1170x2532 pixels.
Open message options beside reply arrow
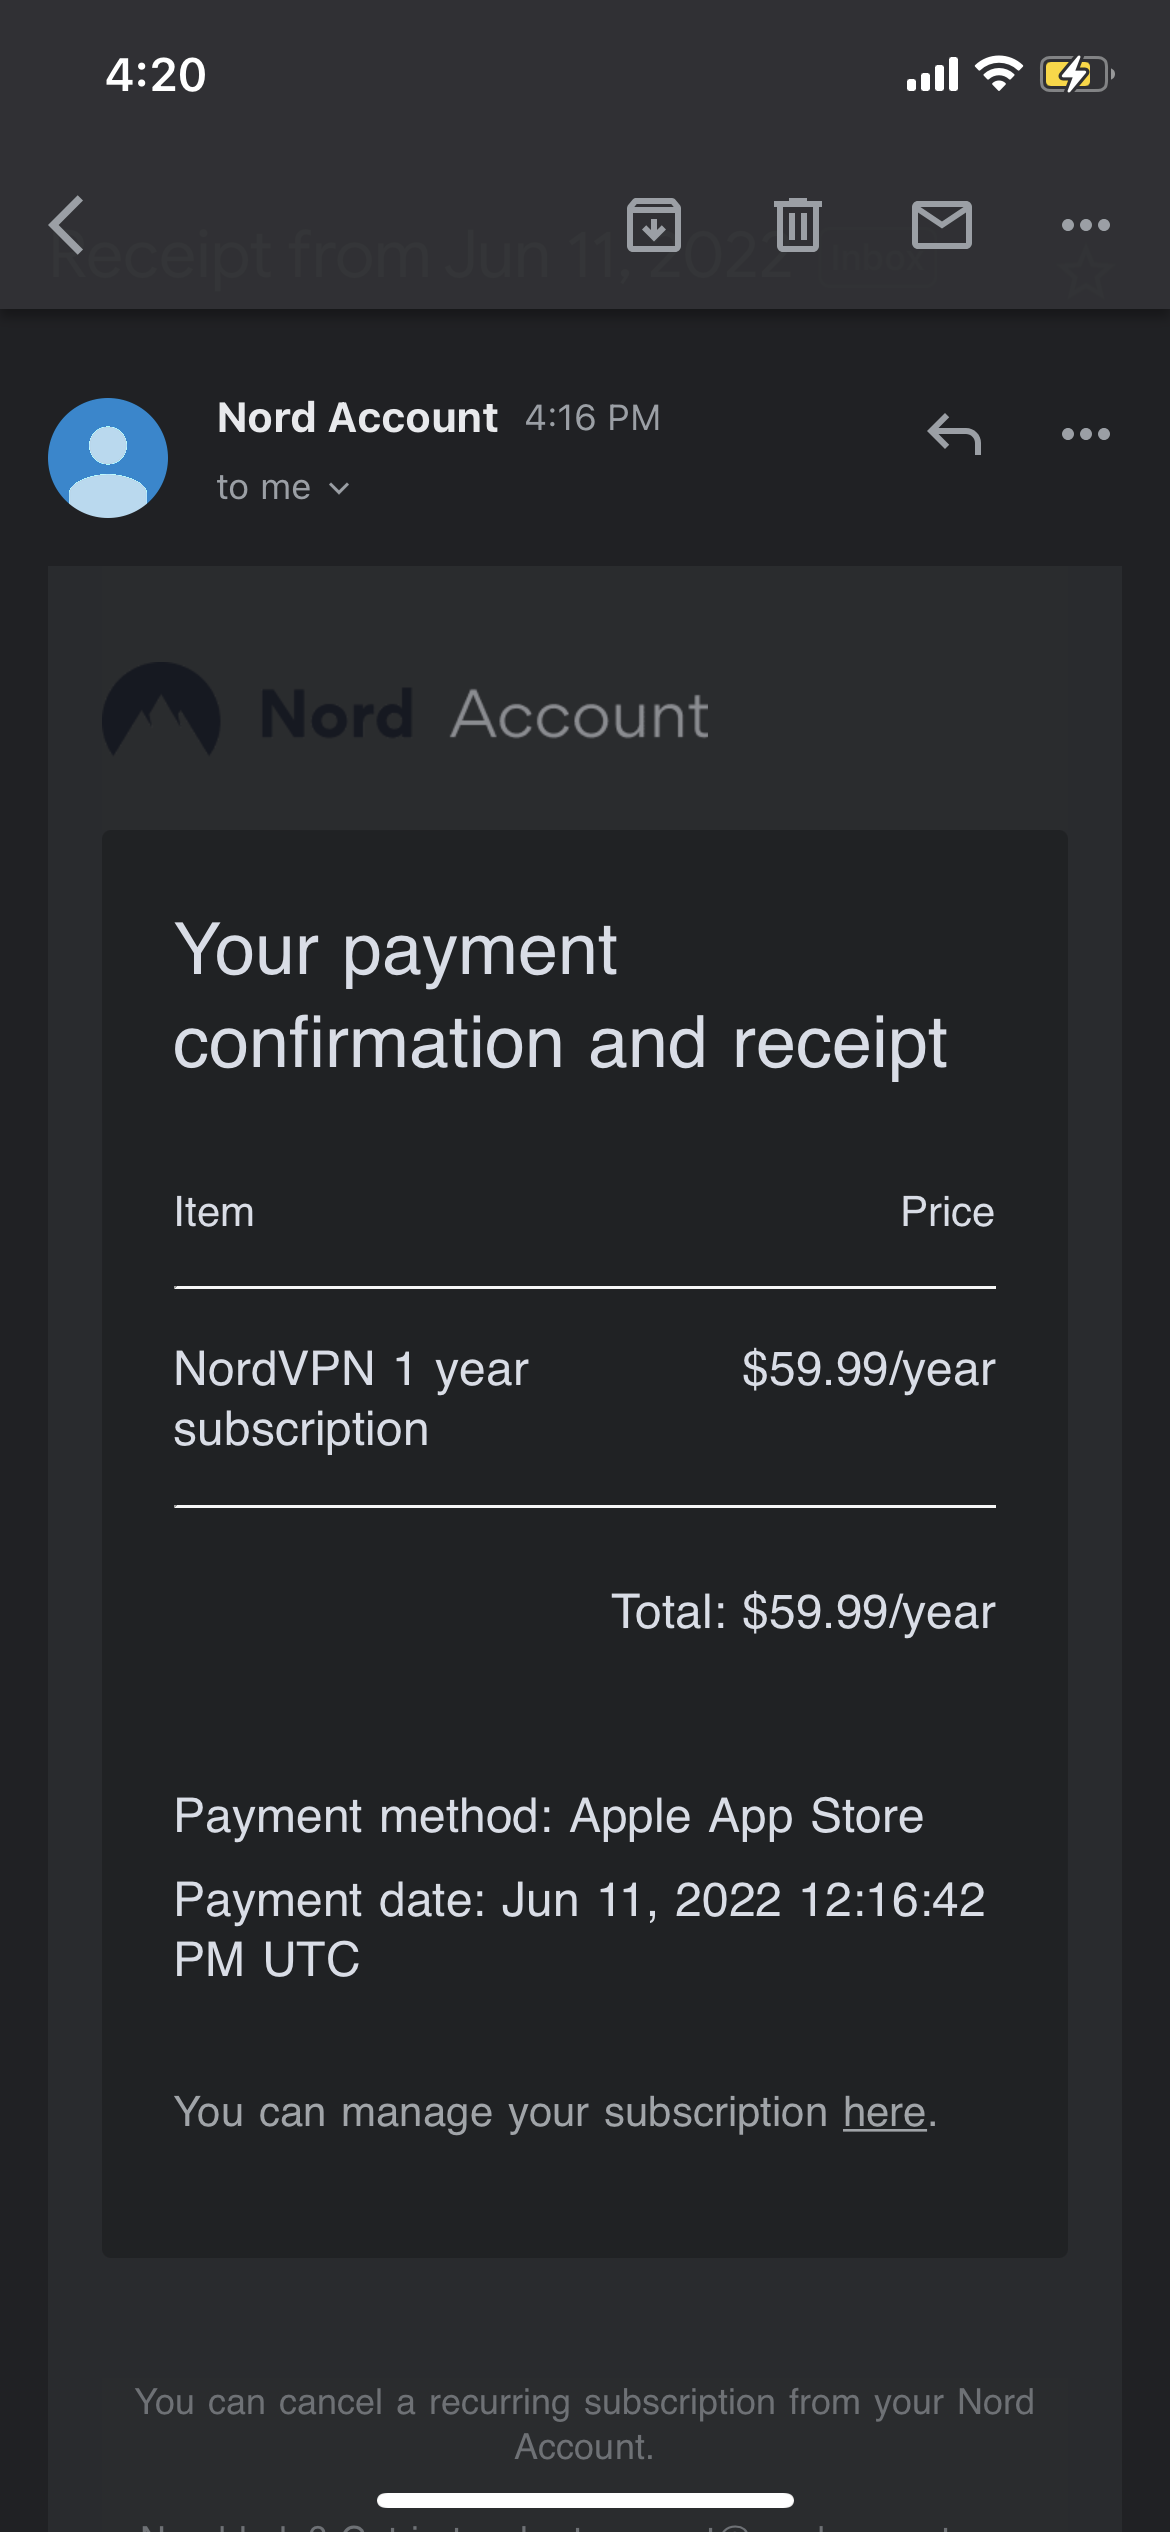click(x=1085, y=435)
